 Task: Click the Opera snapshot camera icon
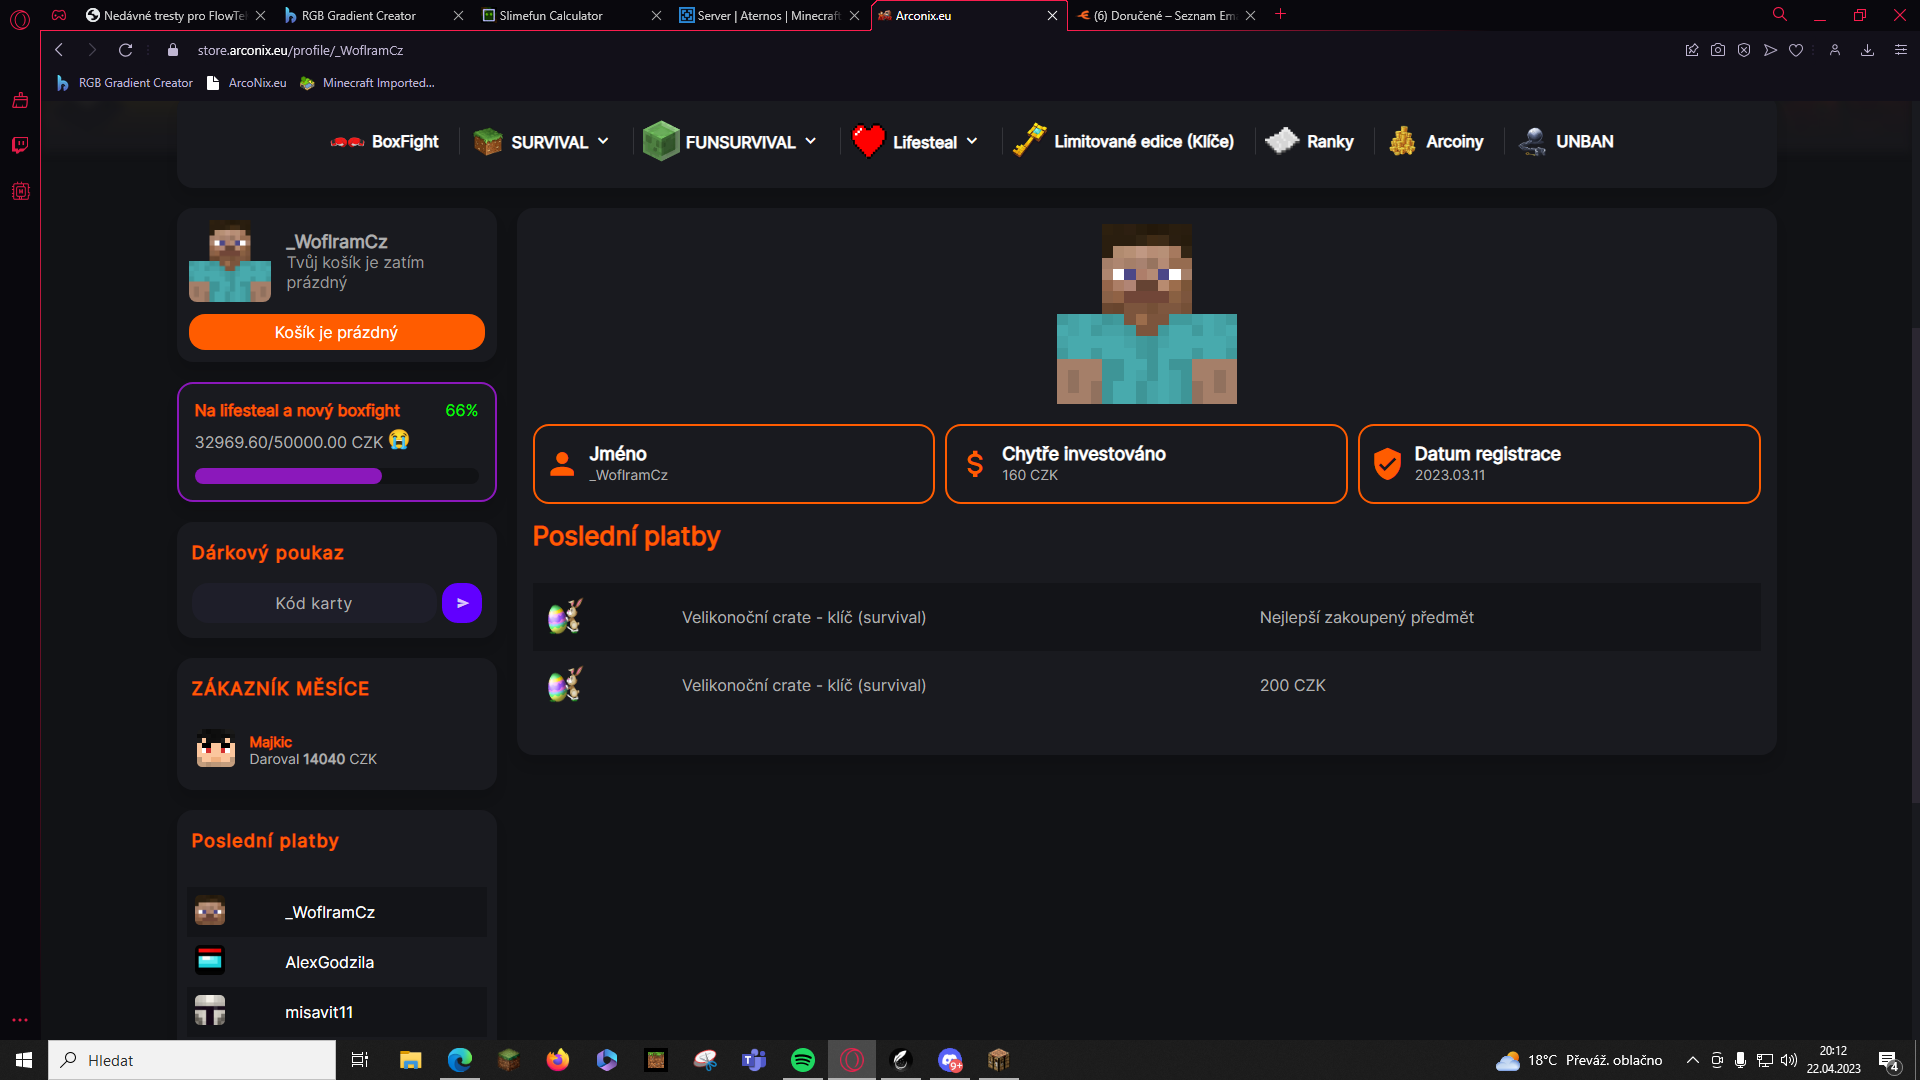point(1718,50)
